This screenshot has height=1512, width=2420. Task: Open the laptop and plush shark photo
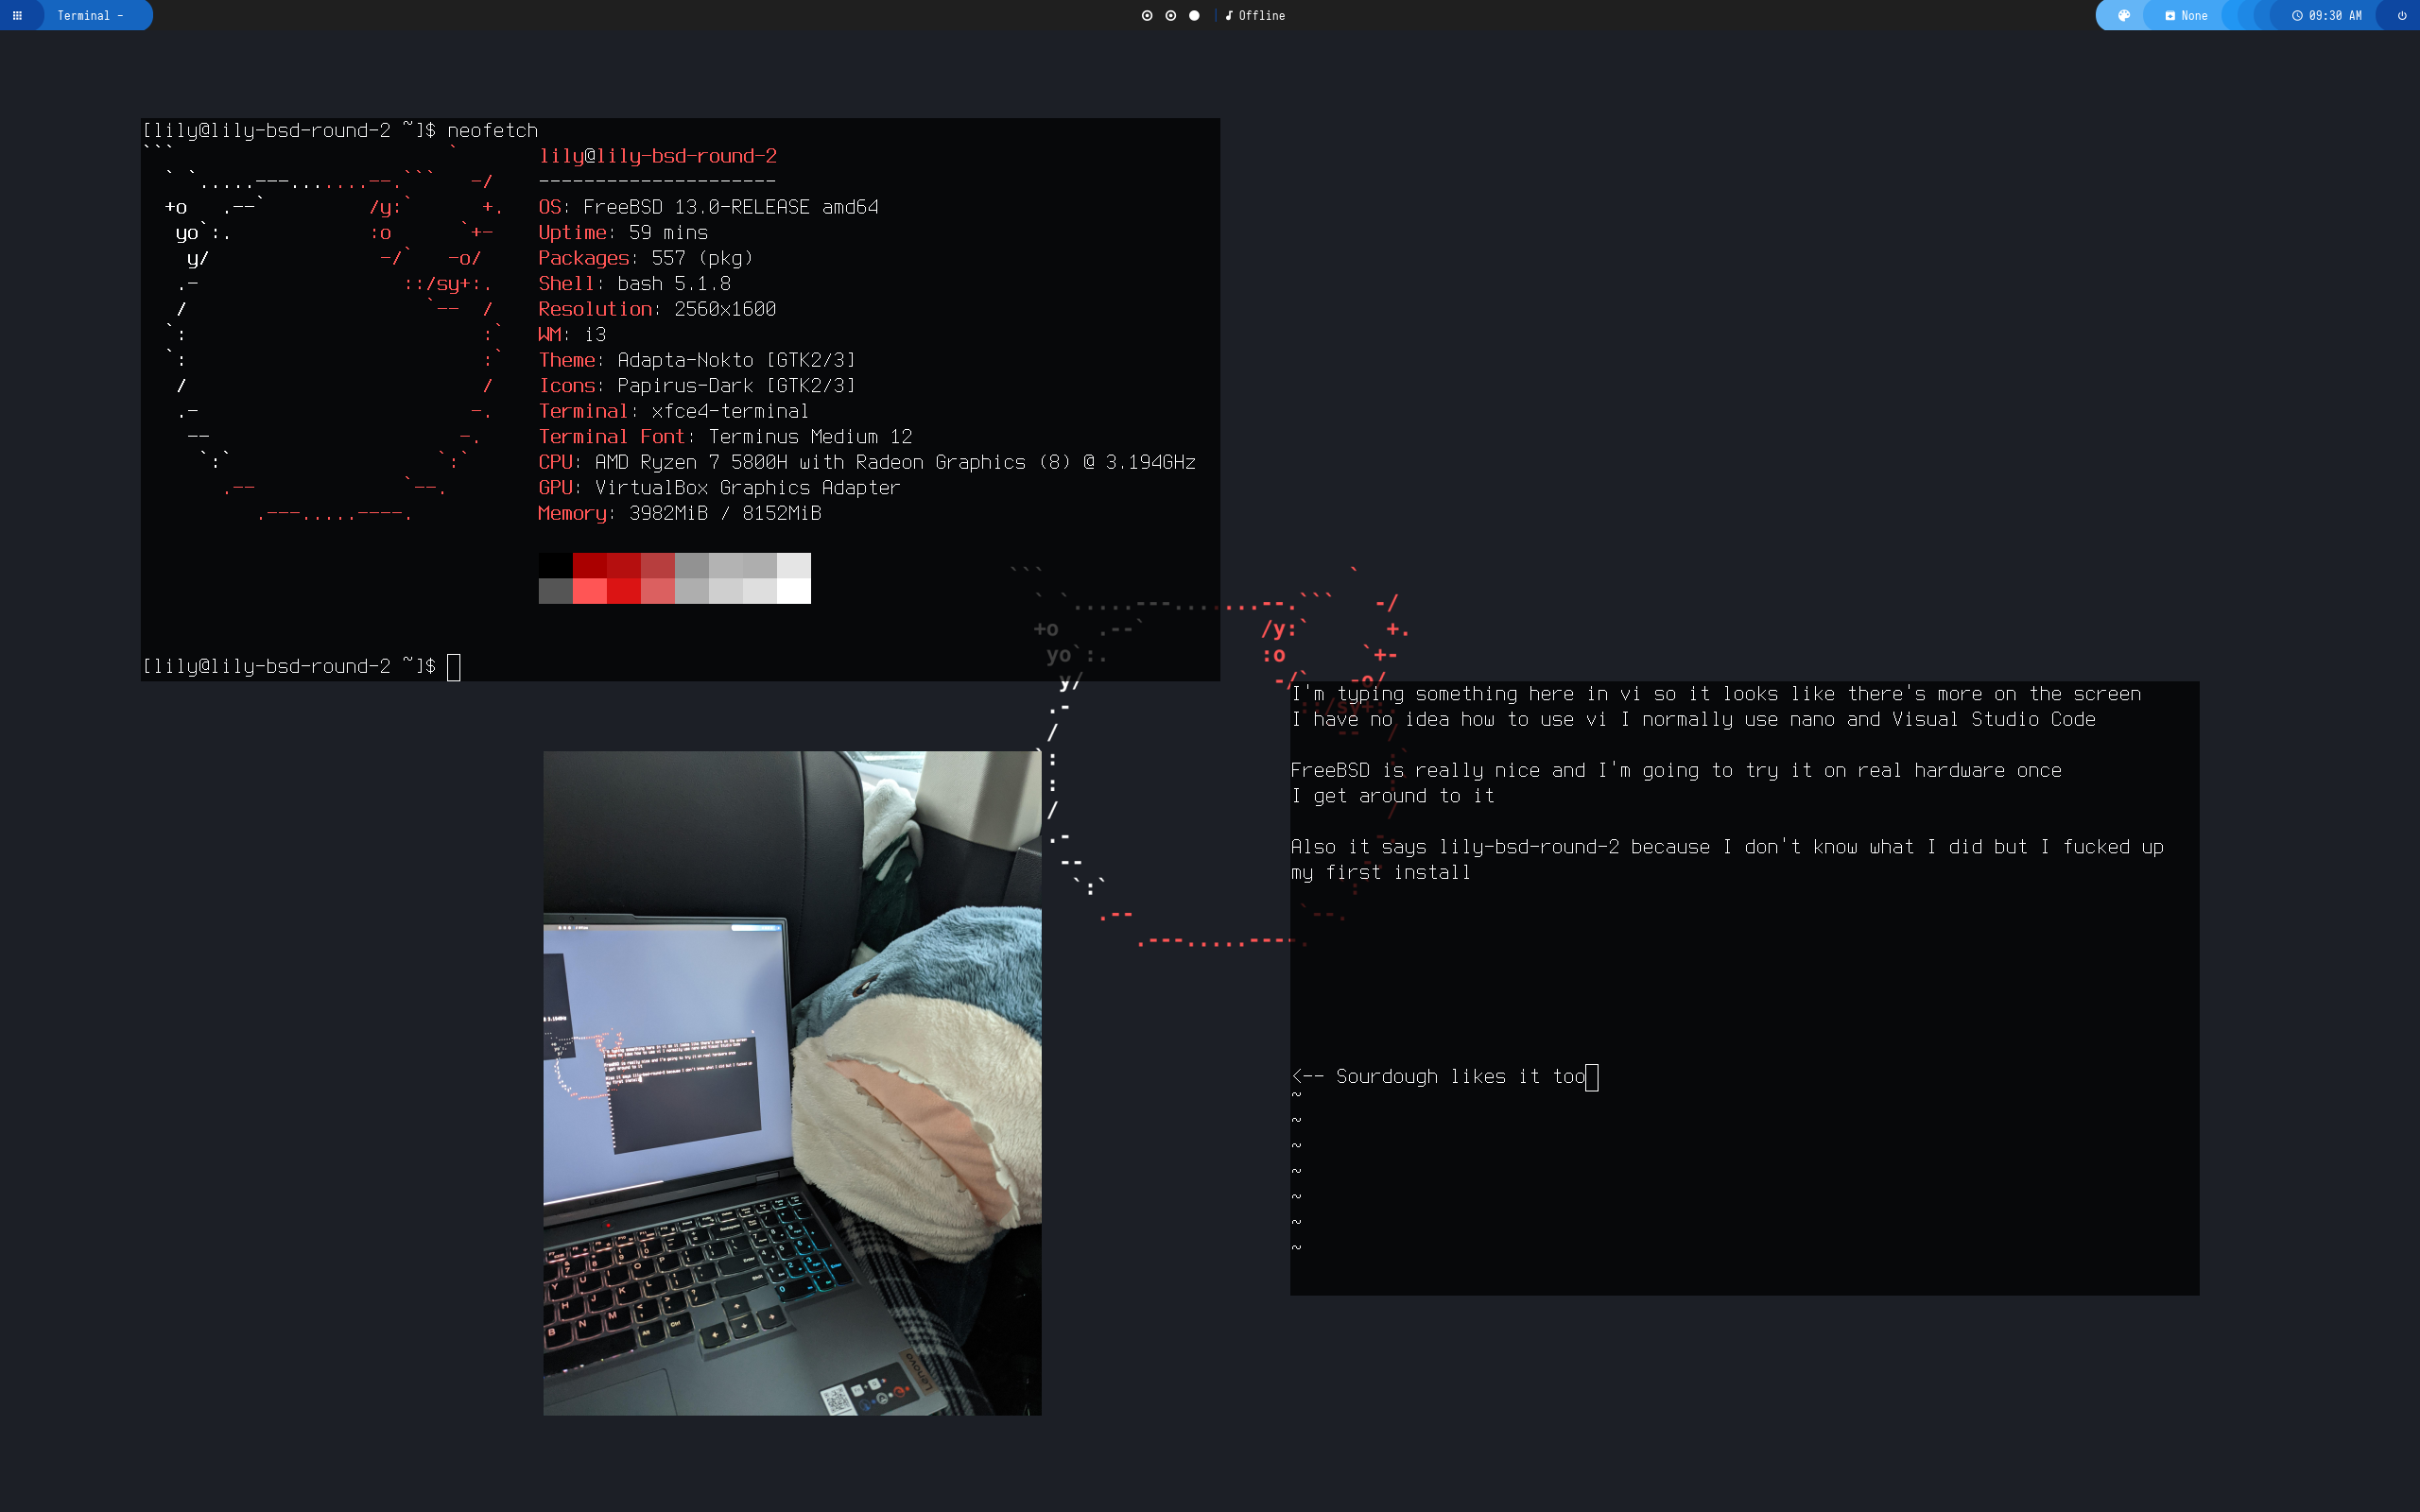click(x=792, y=1083)
